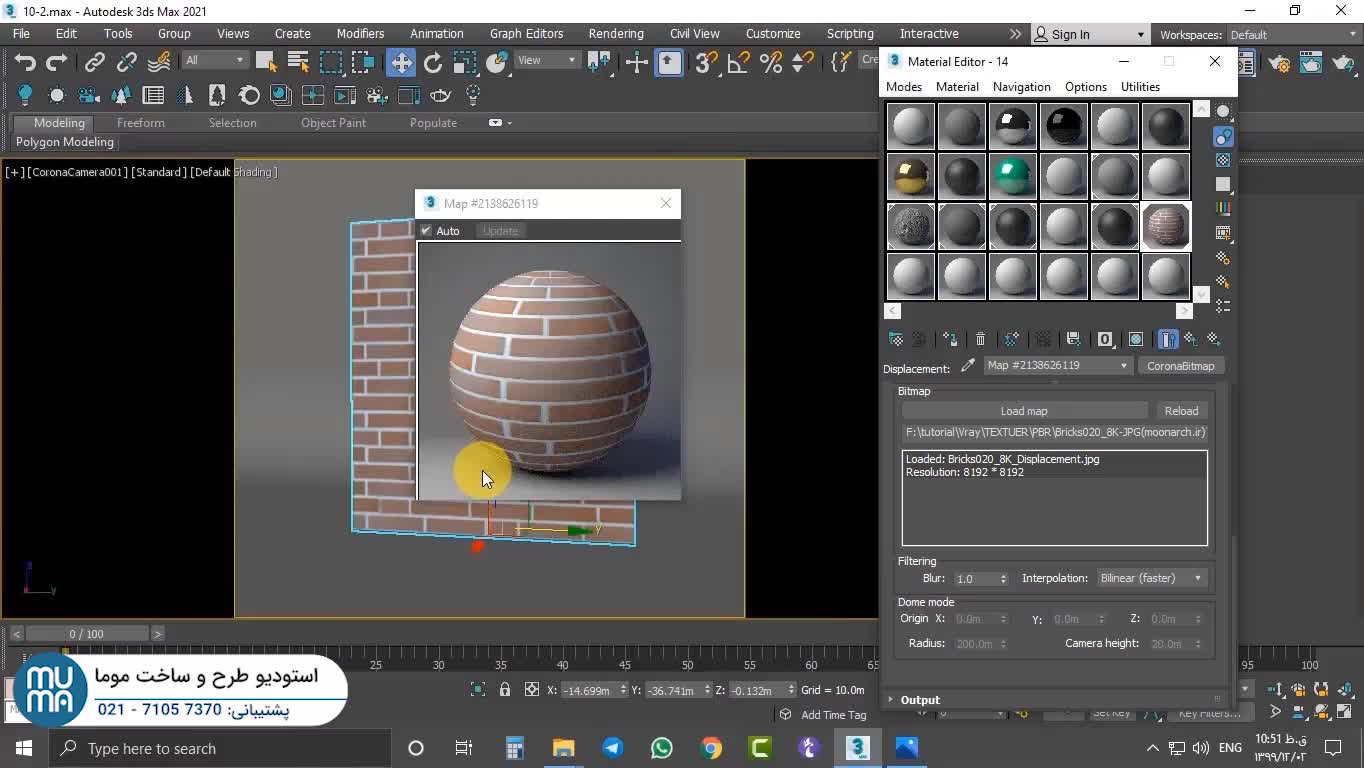The width and height of the screenshot is (1364, 768).
Task: Select the teal material sample sphere
Action: click(1012, 176)
